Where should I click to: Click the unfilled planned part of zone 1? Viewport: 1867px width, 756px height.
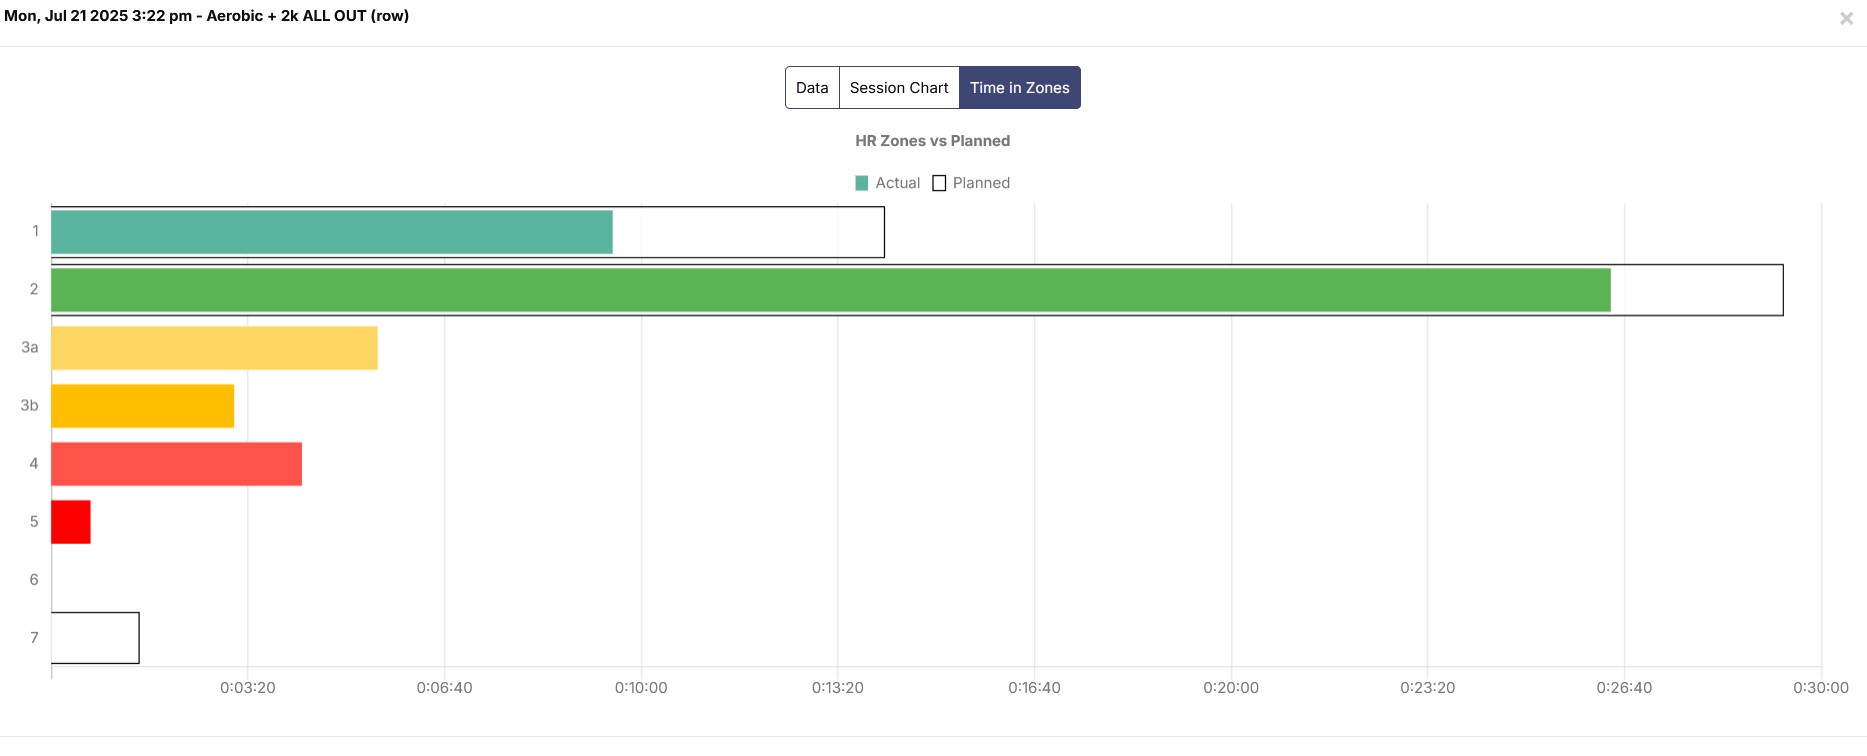749,232
